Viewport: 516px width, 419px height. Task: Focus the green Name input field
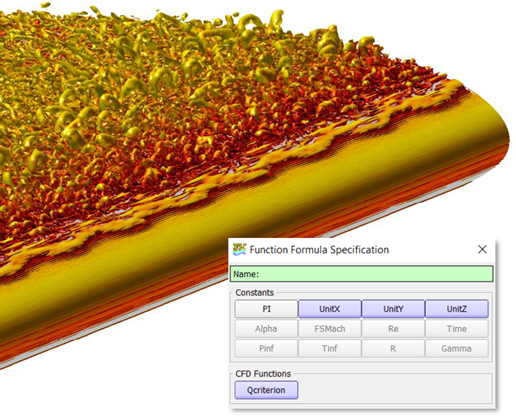click(x=361, y=274)
